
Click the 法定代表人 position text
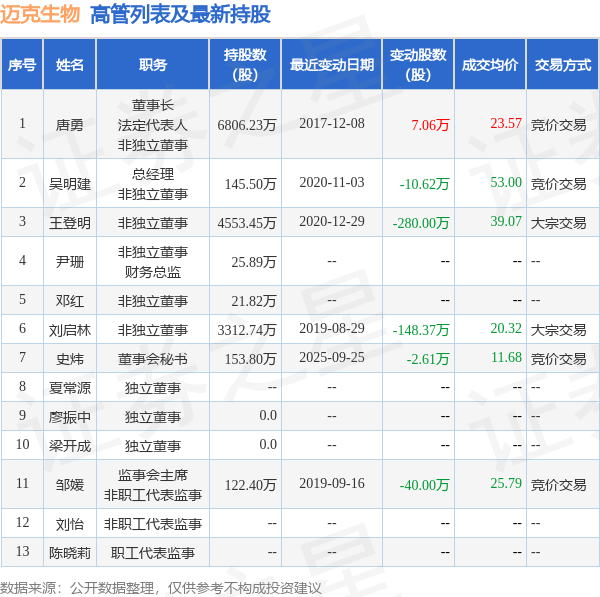[x=153, y=125]
